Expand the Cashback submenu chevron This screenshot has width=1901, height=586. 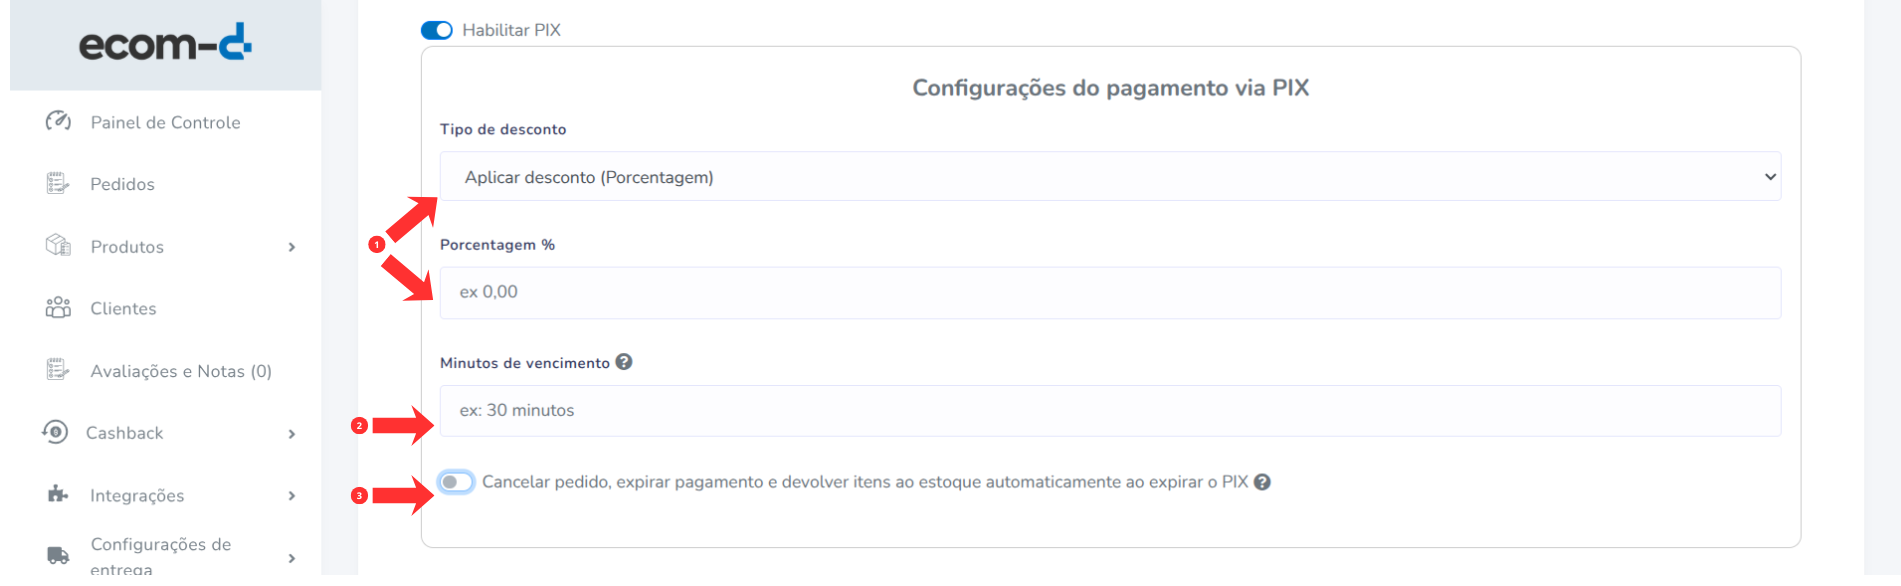pos(292,434)
